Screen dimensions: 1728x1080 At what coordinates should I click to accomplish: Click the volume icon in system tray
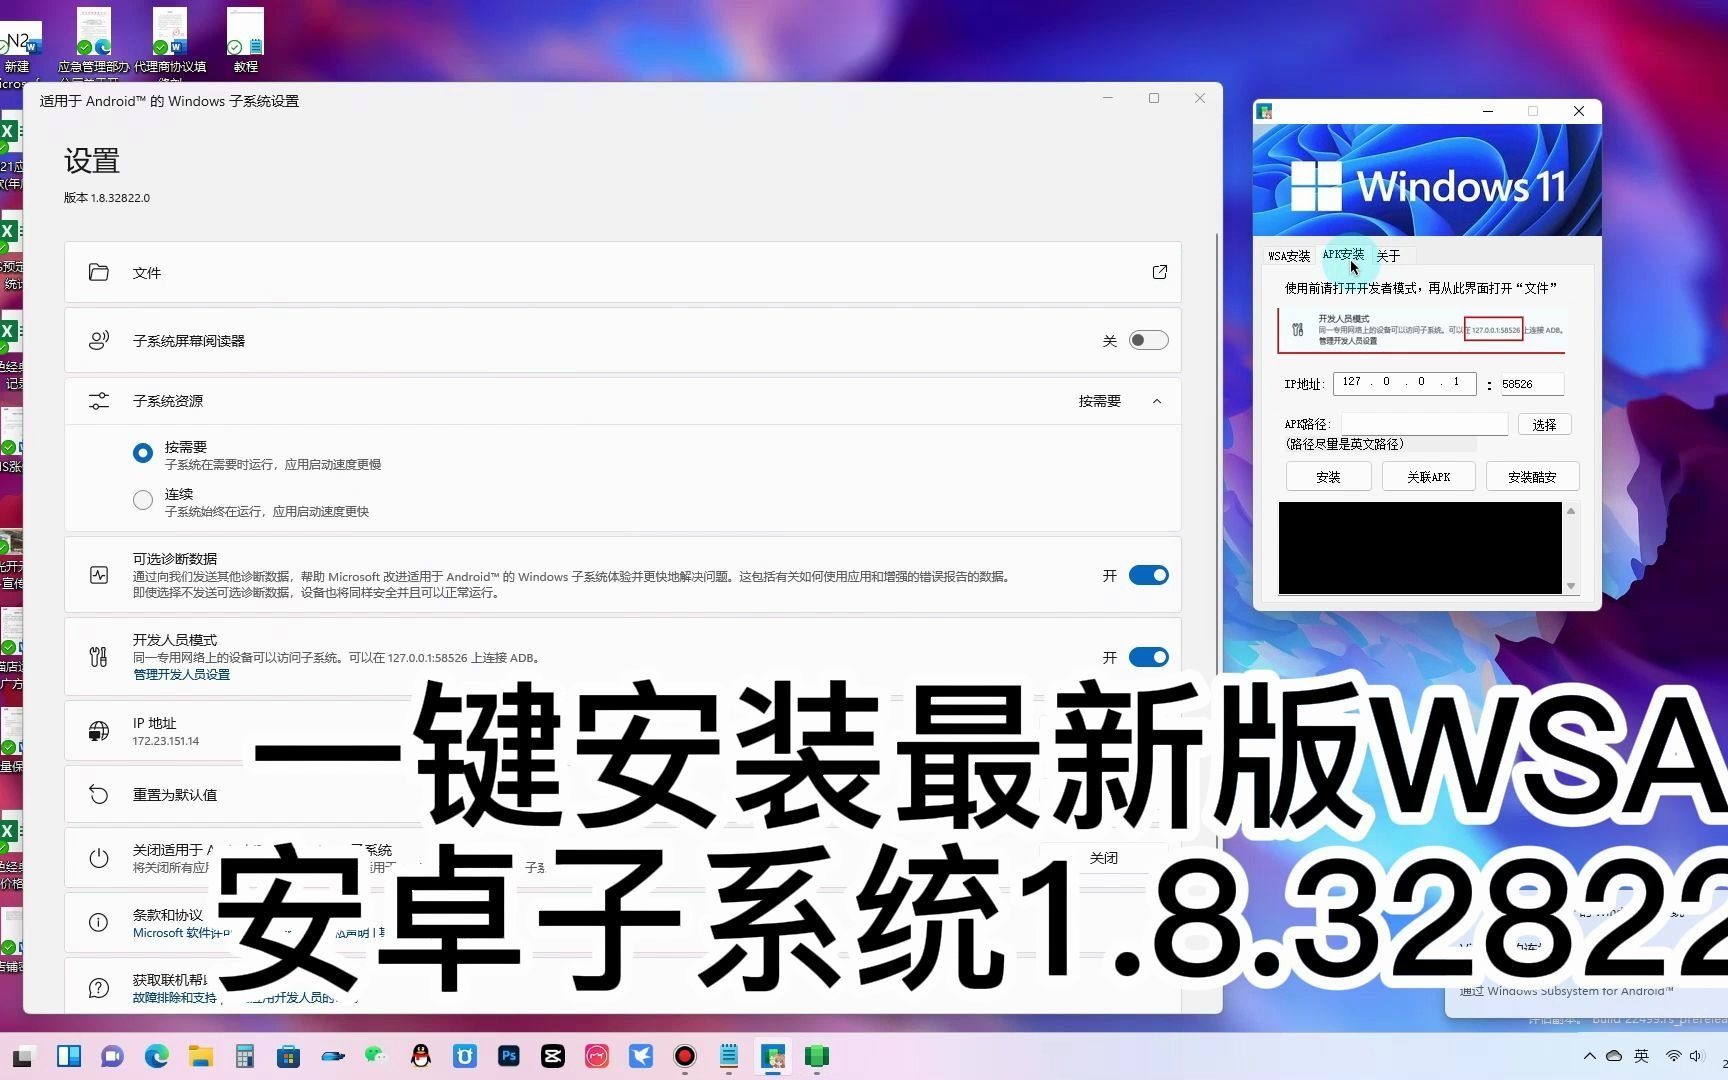(1696, 1056)
